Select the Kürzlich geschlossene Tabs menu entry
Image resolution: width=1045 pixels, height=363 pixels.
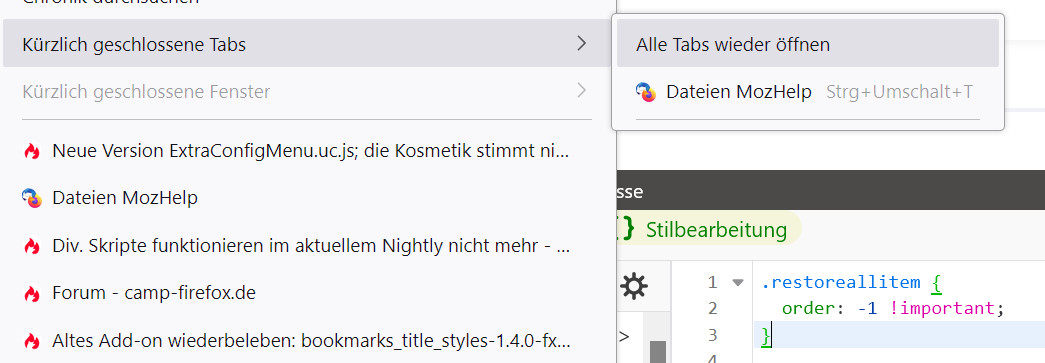click(x=307, y=43)
